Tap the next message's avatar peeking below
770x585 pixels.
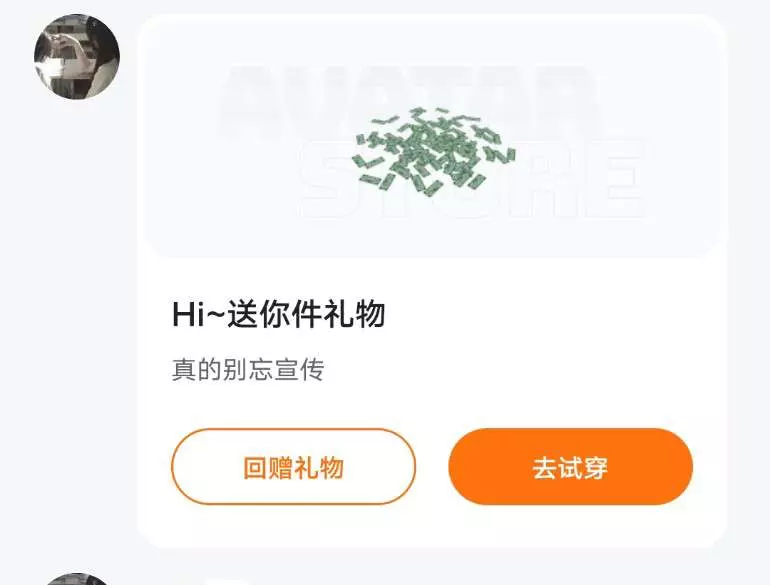click(77, 579)
